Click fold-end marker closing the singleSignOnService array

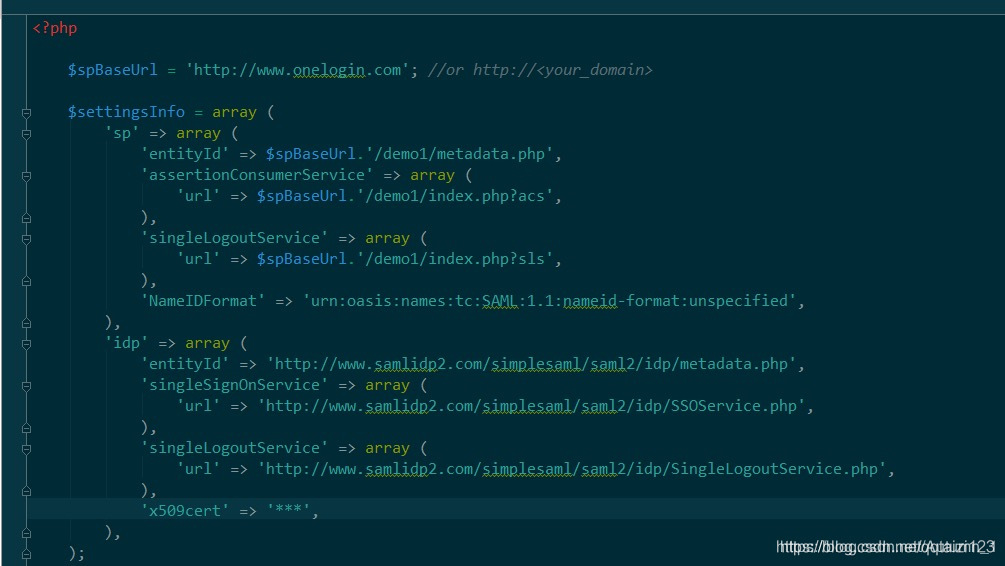click(26, 428)
